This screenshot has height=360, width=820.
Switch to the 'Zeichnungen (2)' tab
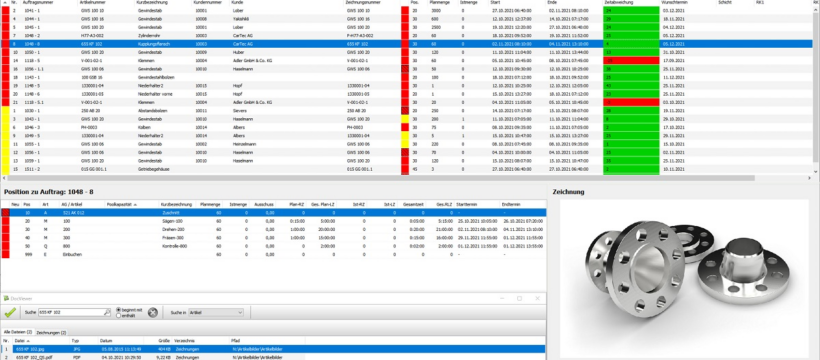click(51, 332)
